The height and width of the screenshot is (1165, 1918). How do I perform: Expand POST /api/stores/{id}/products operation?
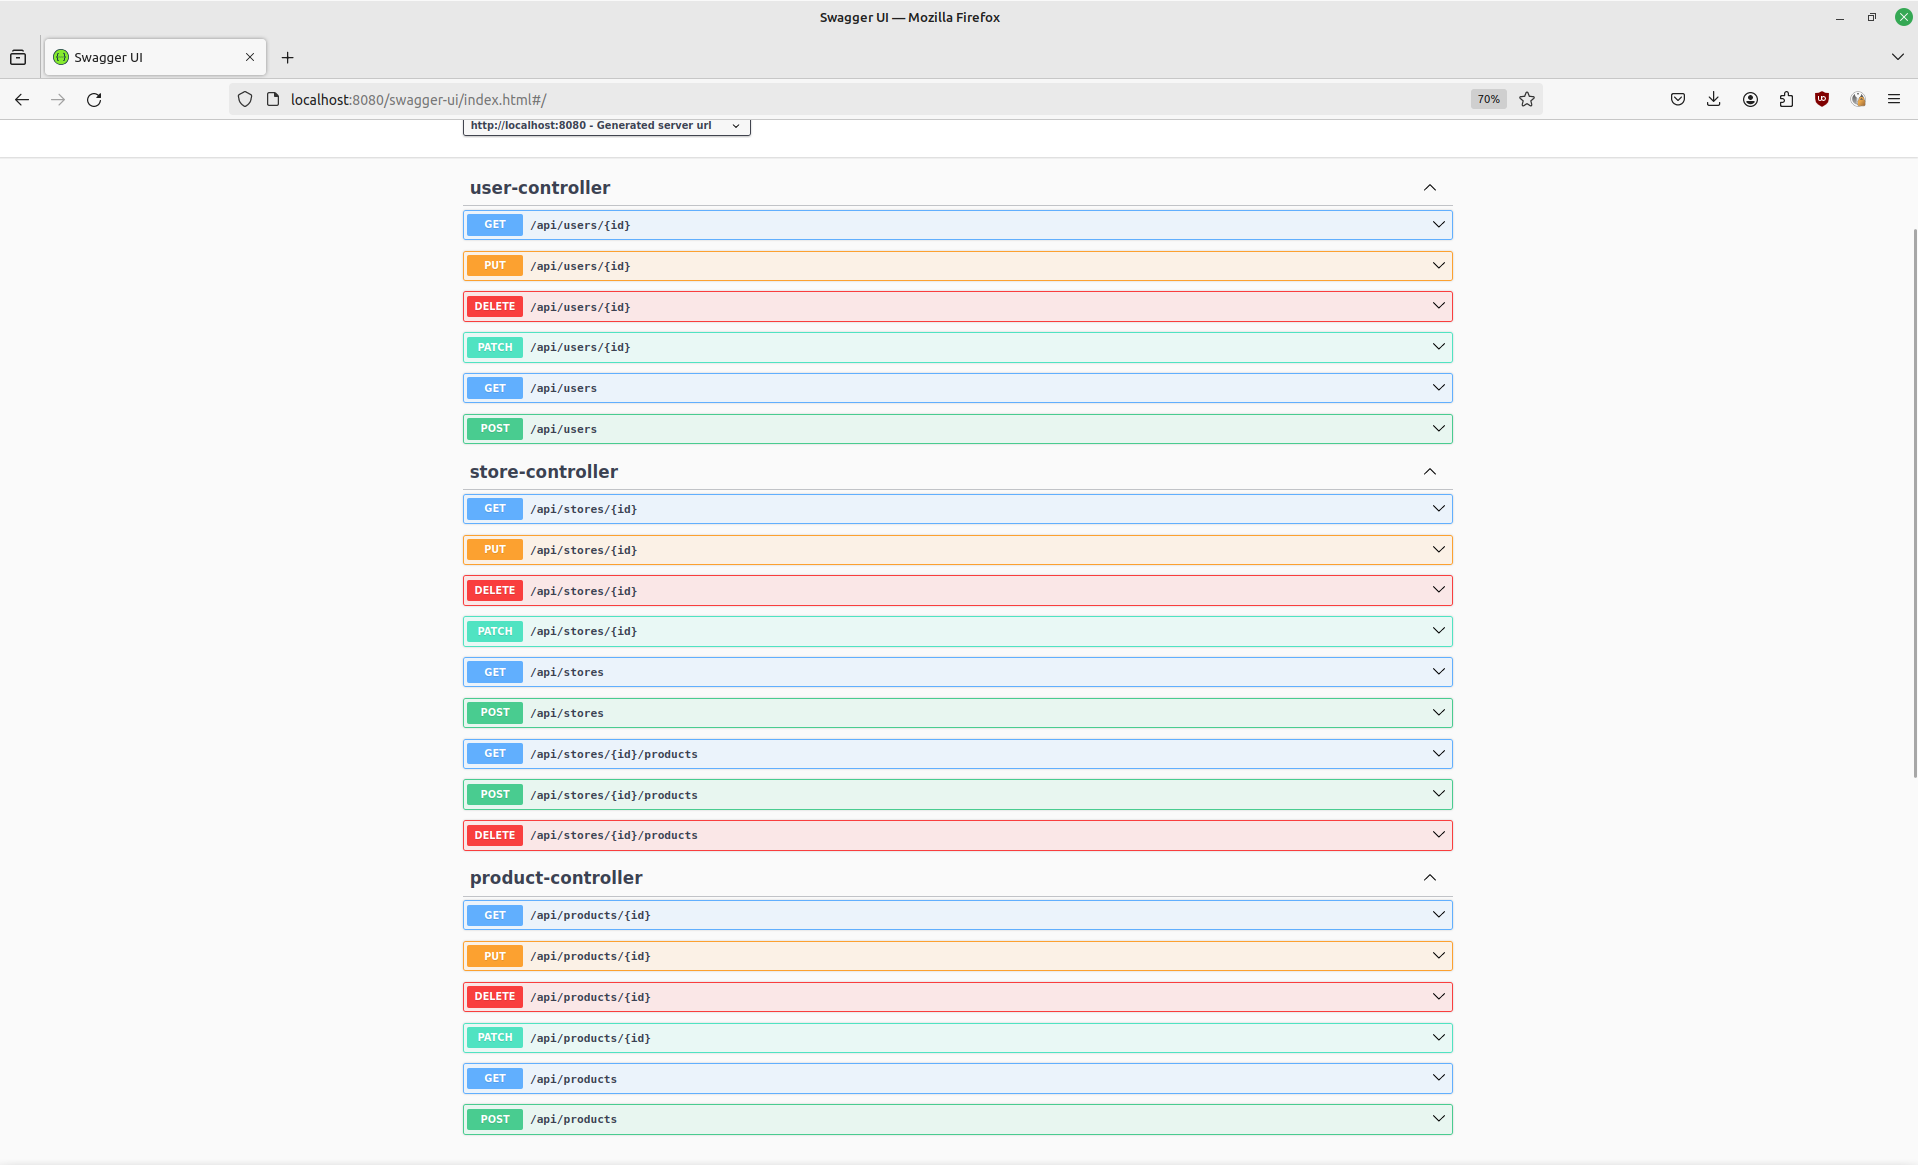coord(958,795)
